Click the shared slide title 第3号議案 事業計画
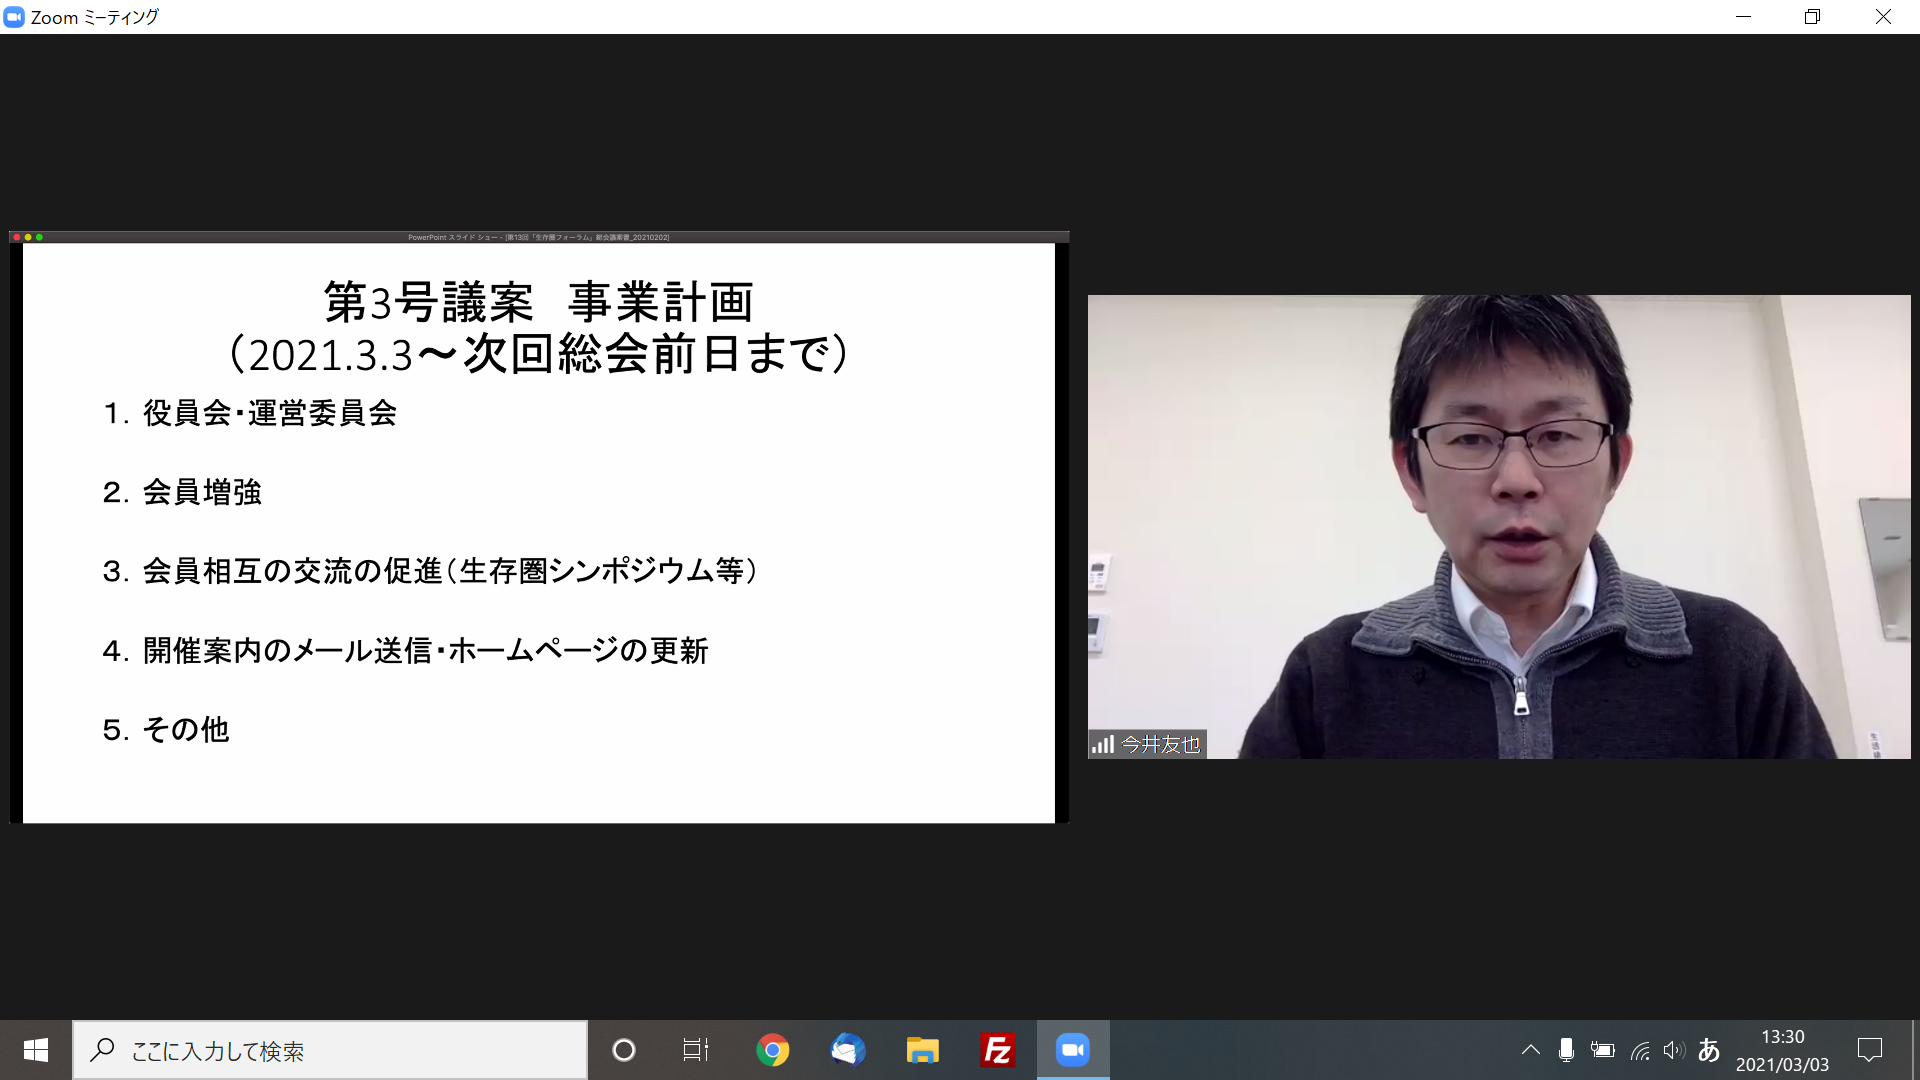Image resolution: width=1920 pixels, height=1080 pixels. tap(538, 302)
